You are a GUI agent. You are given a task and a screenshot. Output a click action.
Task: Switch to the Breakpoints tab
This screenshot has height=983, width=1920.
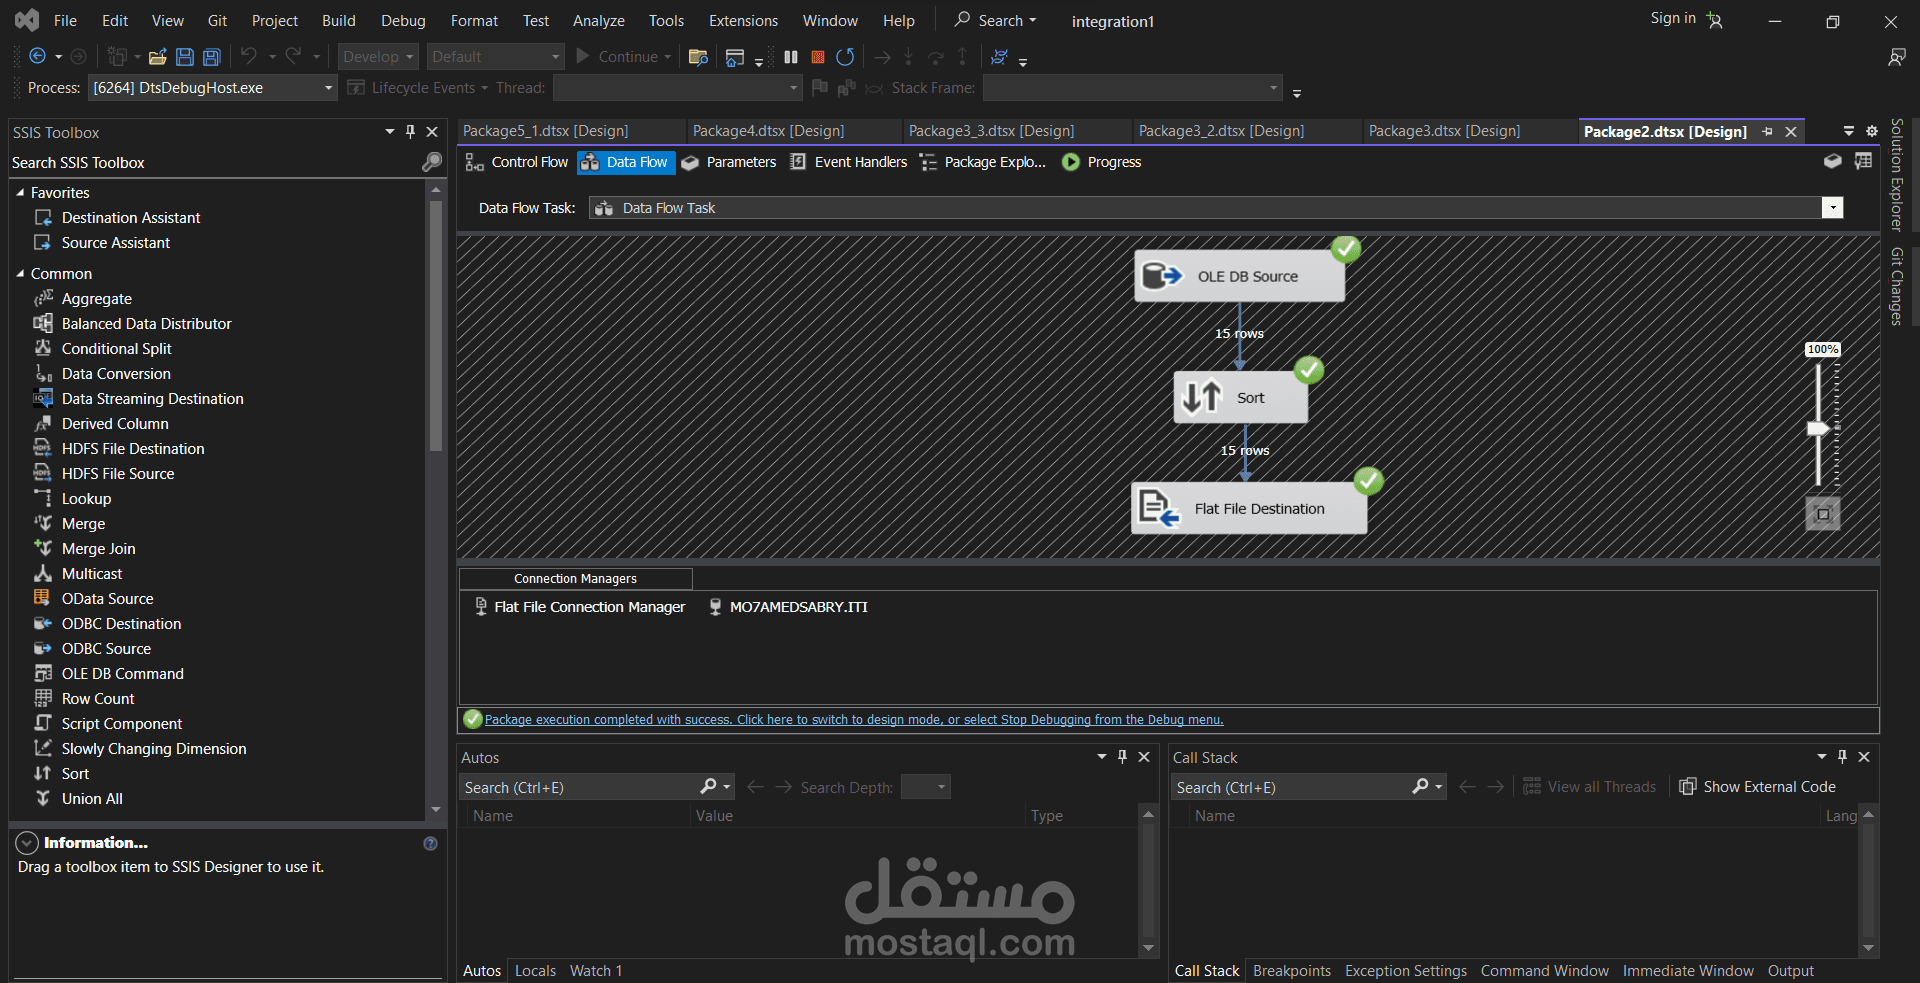click(1292, 971)
